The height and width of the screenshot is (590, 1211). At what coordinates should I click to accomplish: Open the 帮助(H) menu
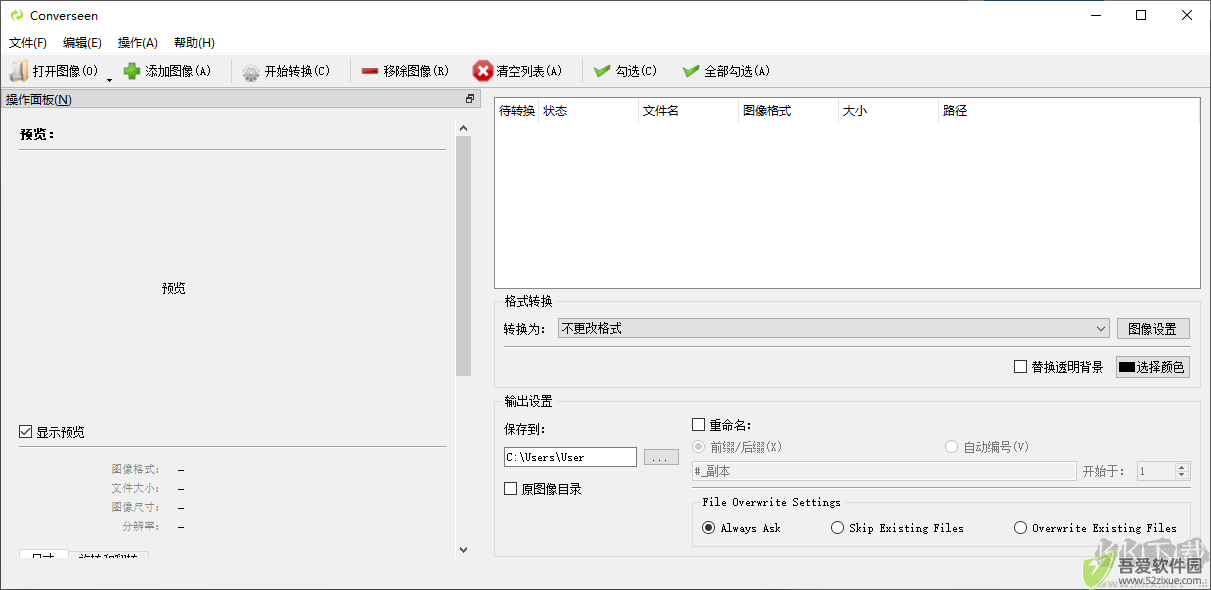coord(194,43)
